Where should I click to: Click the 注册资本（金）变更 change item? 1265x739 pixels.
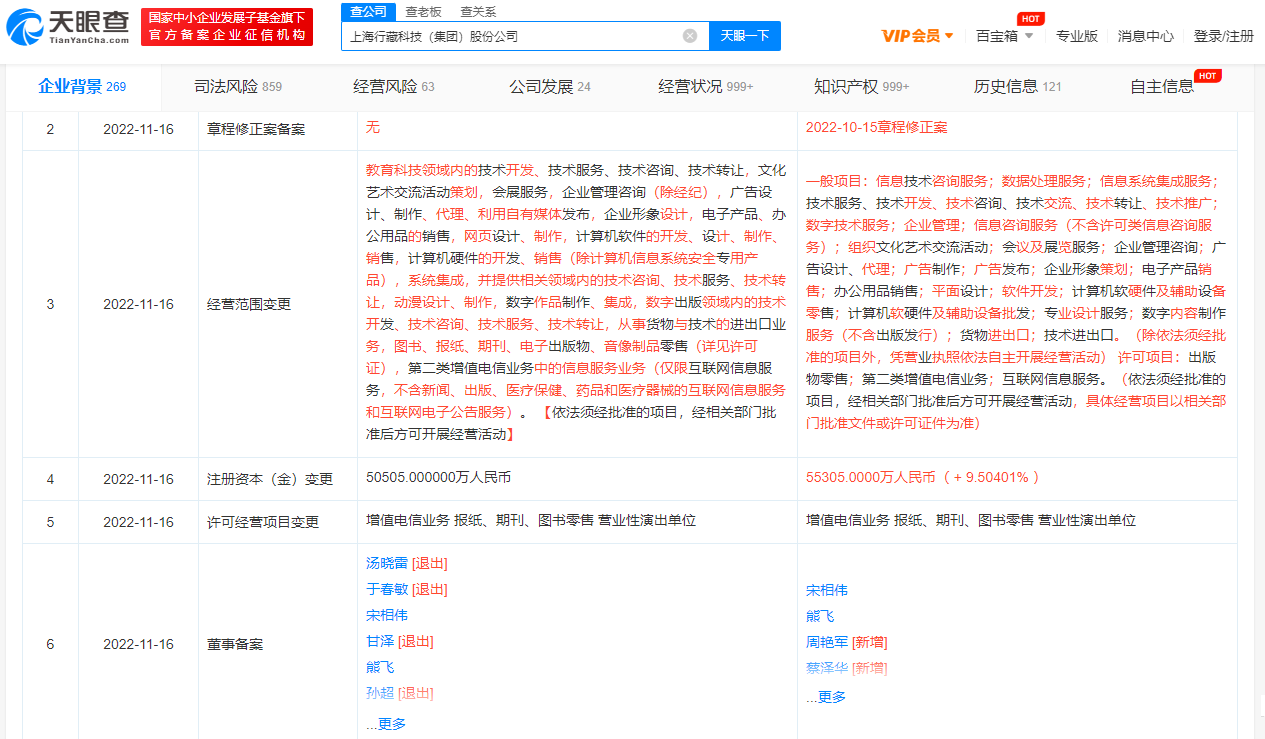click(x=270, y=479)
